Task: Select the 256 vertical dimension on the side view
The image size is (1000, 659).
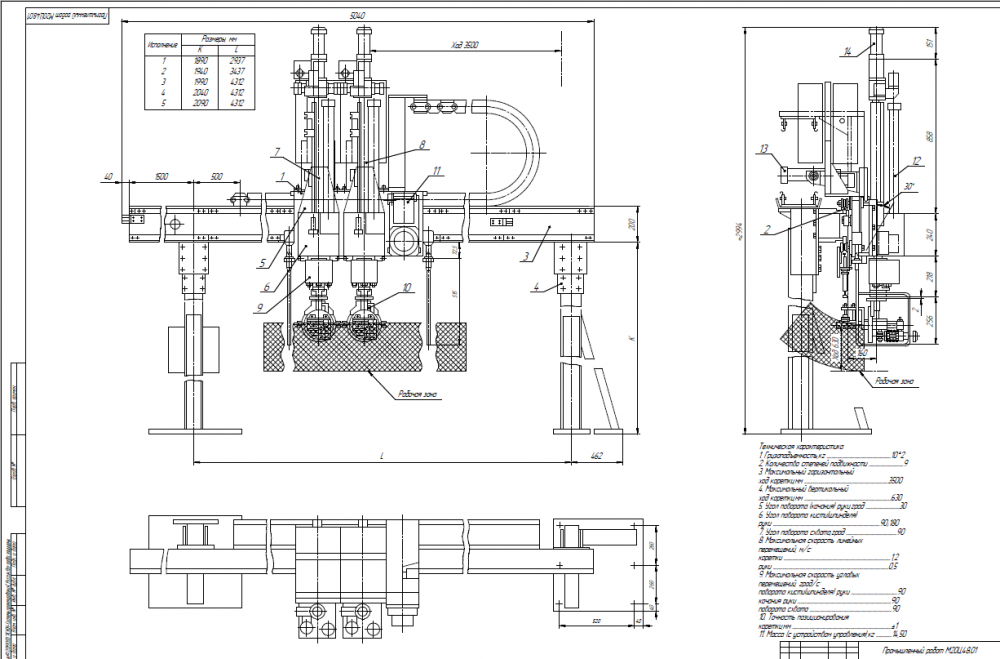Action: (930, 319)
